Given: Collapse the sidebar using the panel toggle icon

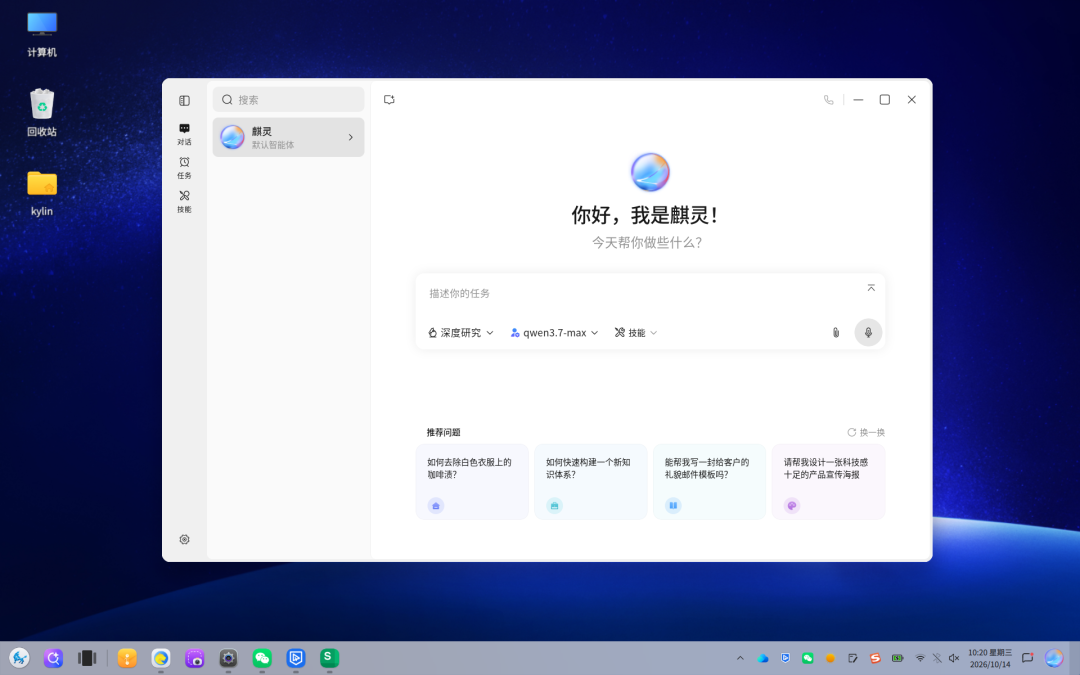Looking at the screenshot, I should pos(184,101).
